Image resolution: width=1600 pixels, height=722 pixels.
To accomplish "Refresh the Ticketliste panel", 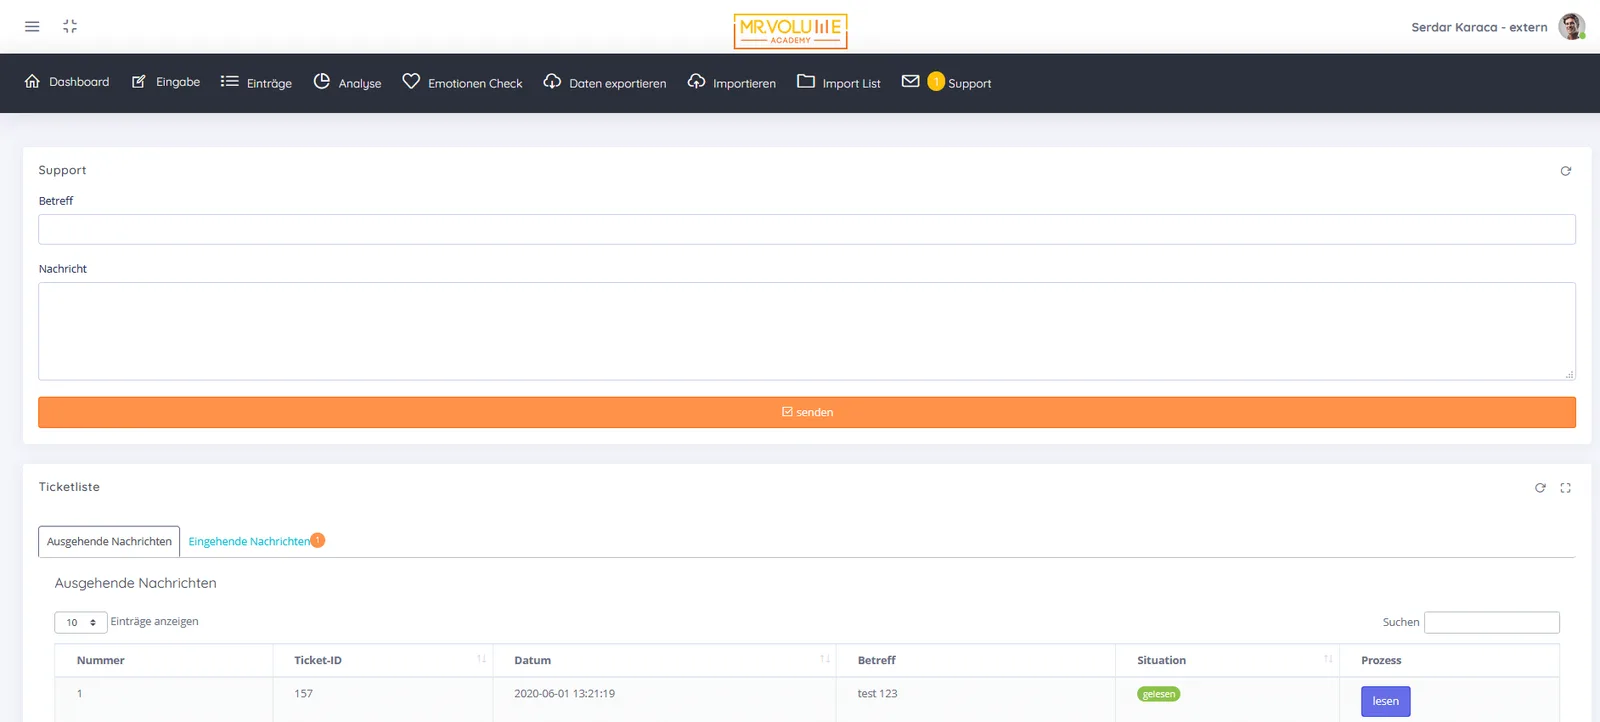I will click(1540, 488).
